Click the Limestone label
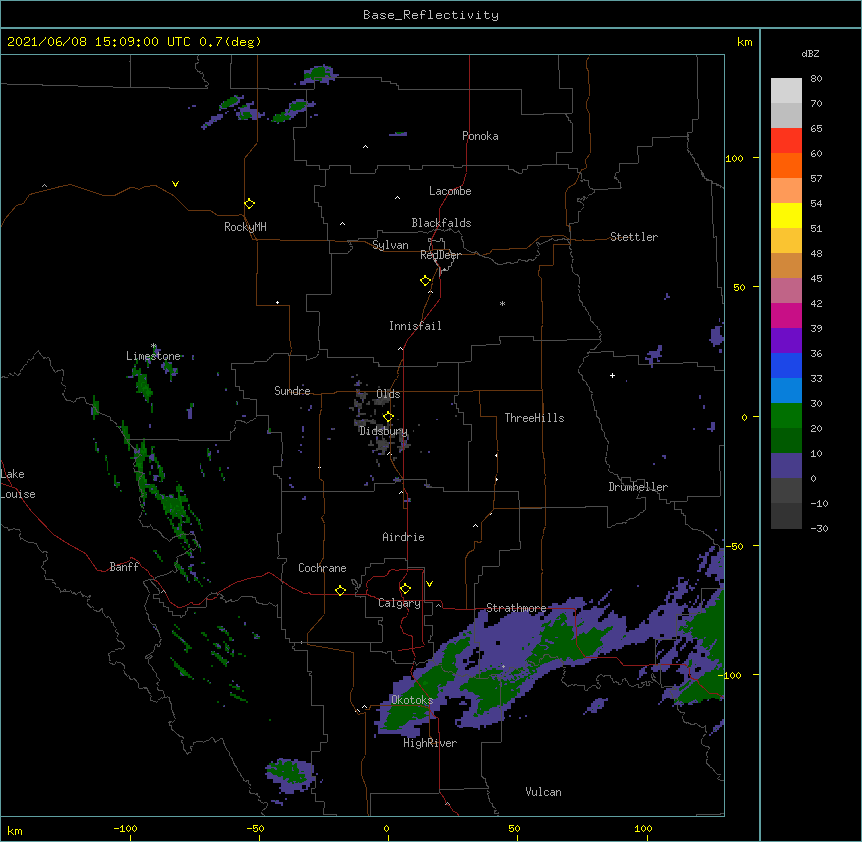Viewport: 862px width, 842px height. 153,356
